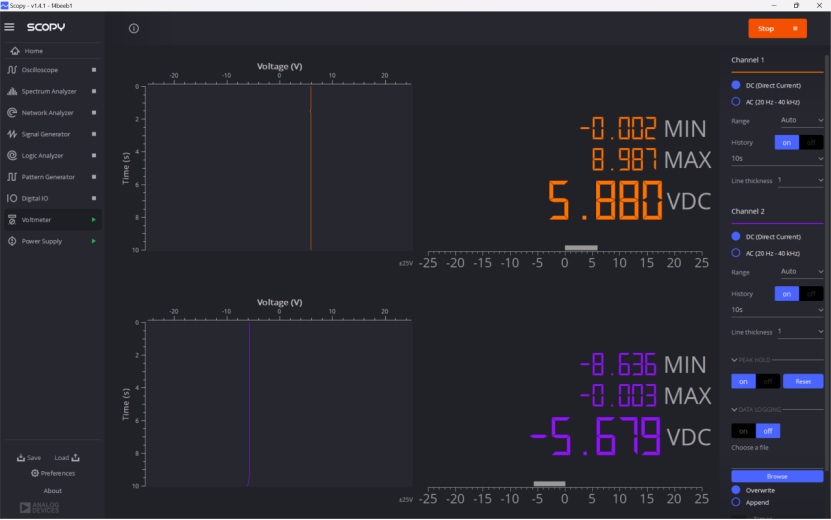Click the Logic Analyzer icon
This screenshot has width=831, height=520.
coord(12,155)
